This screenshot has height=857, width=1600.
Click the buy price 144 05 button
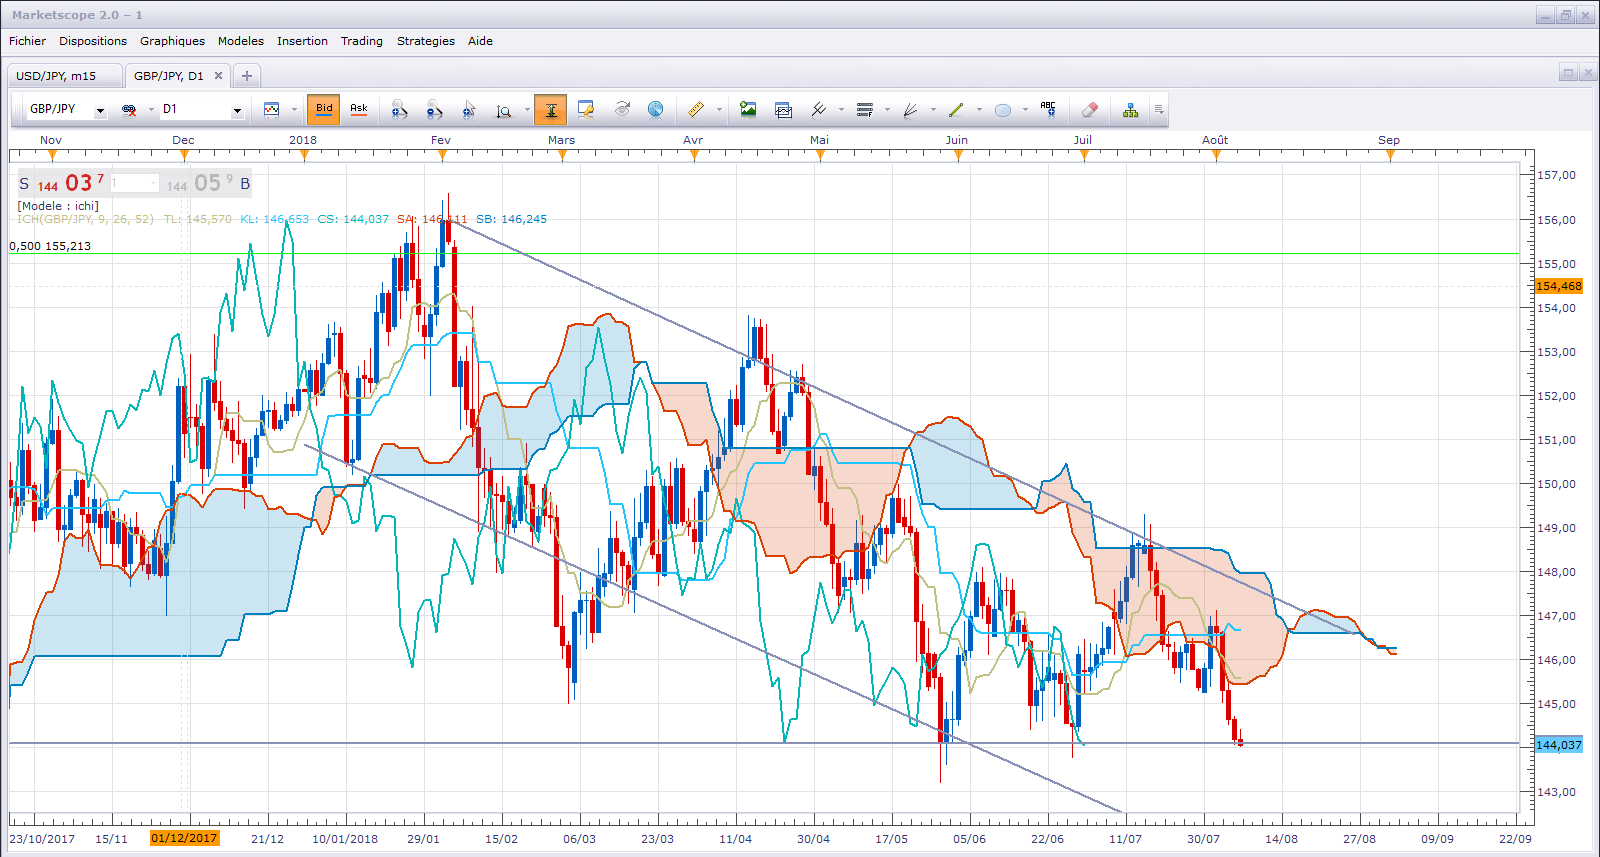click(x=208, y=183)
